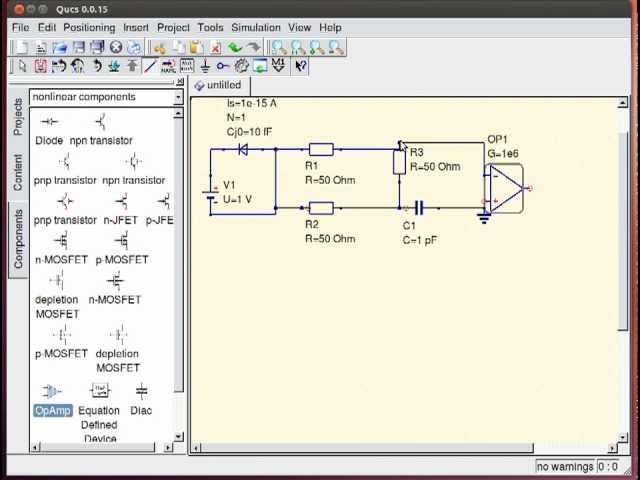640x480 pixels.
Task: Open the Tools menu
Action: [x=211, y=28]
